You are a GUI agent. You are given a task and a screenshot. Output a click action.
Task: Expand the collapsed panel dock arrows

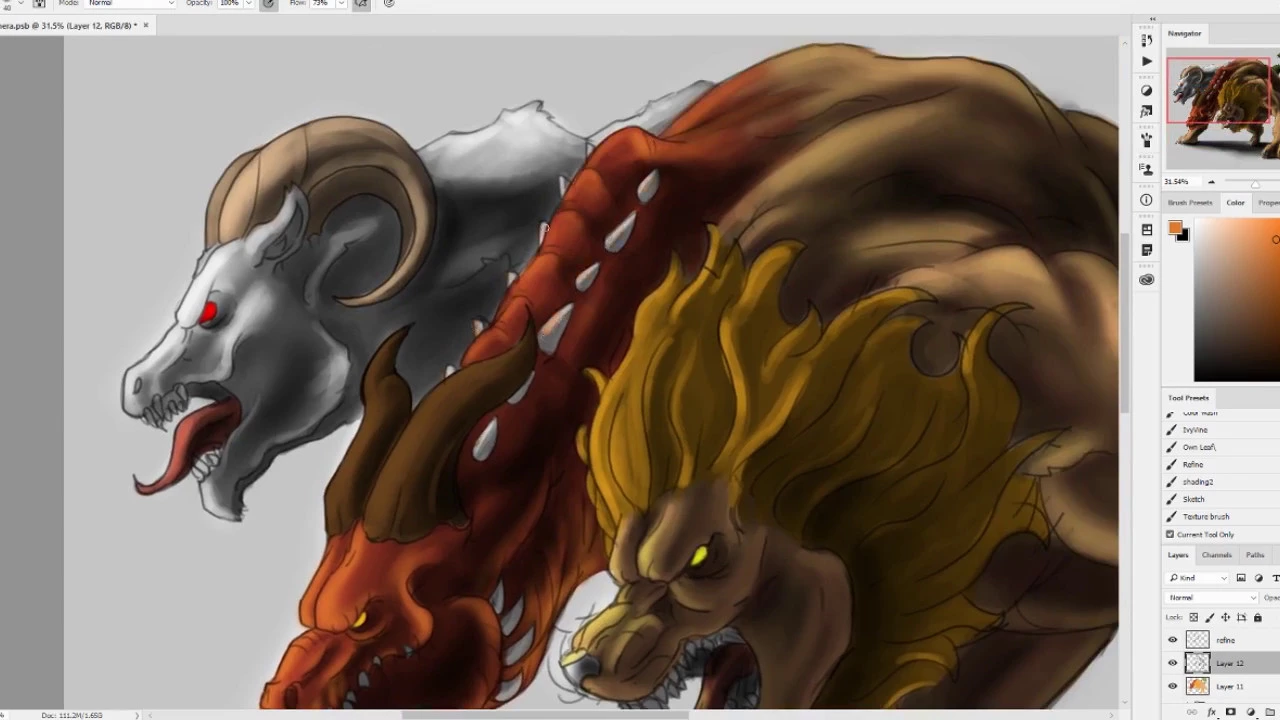point(1152,19)
